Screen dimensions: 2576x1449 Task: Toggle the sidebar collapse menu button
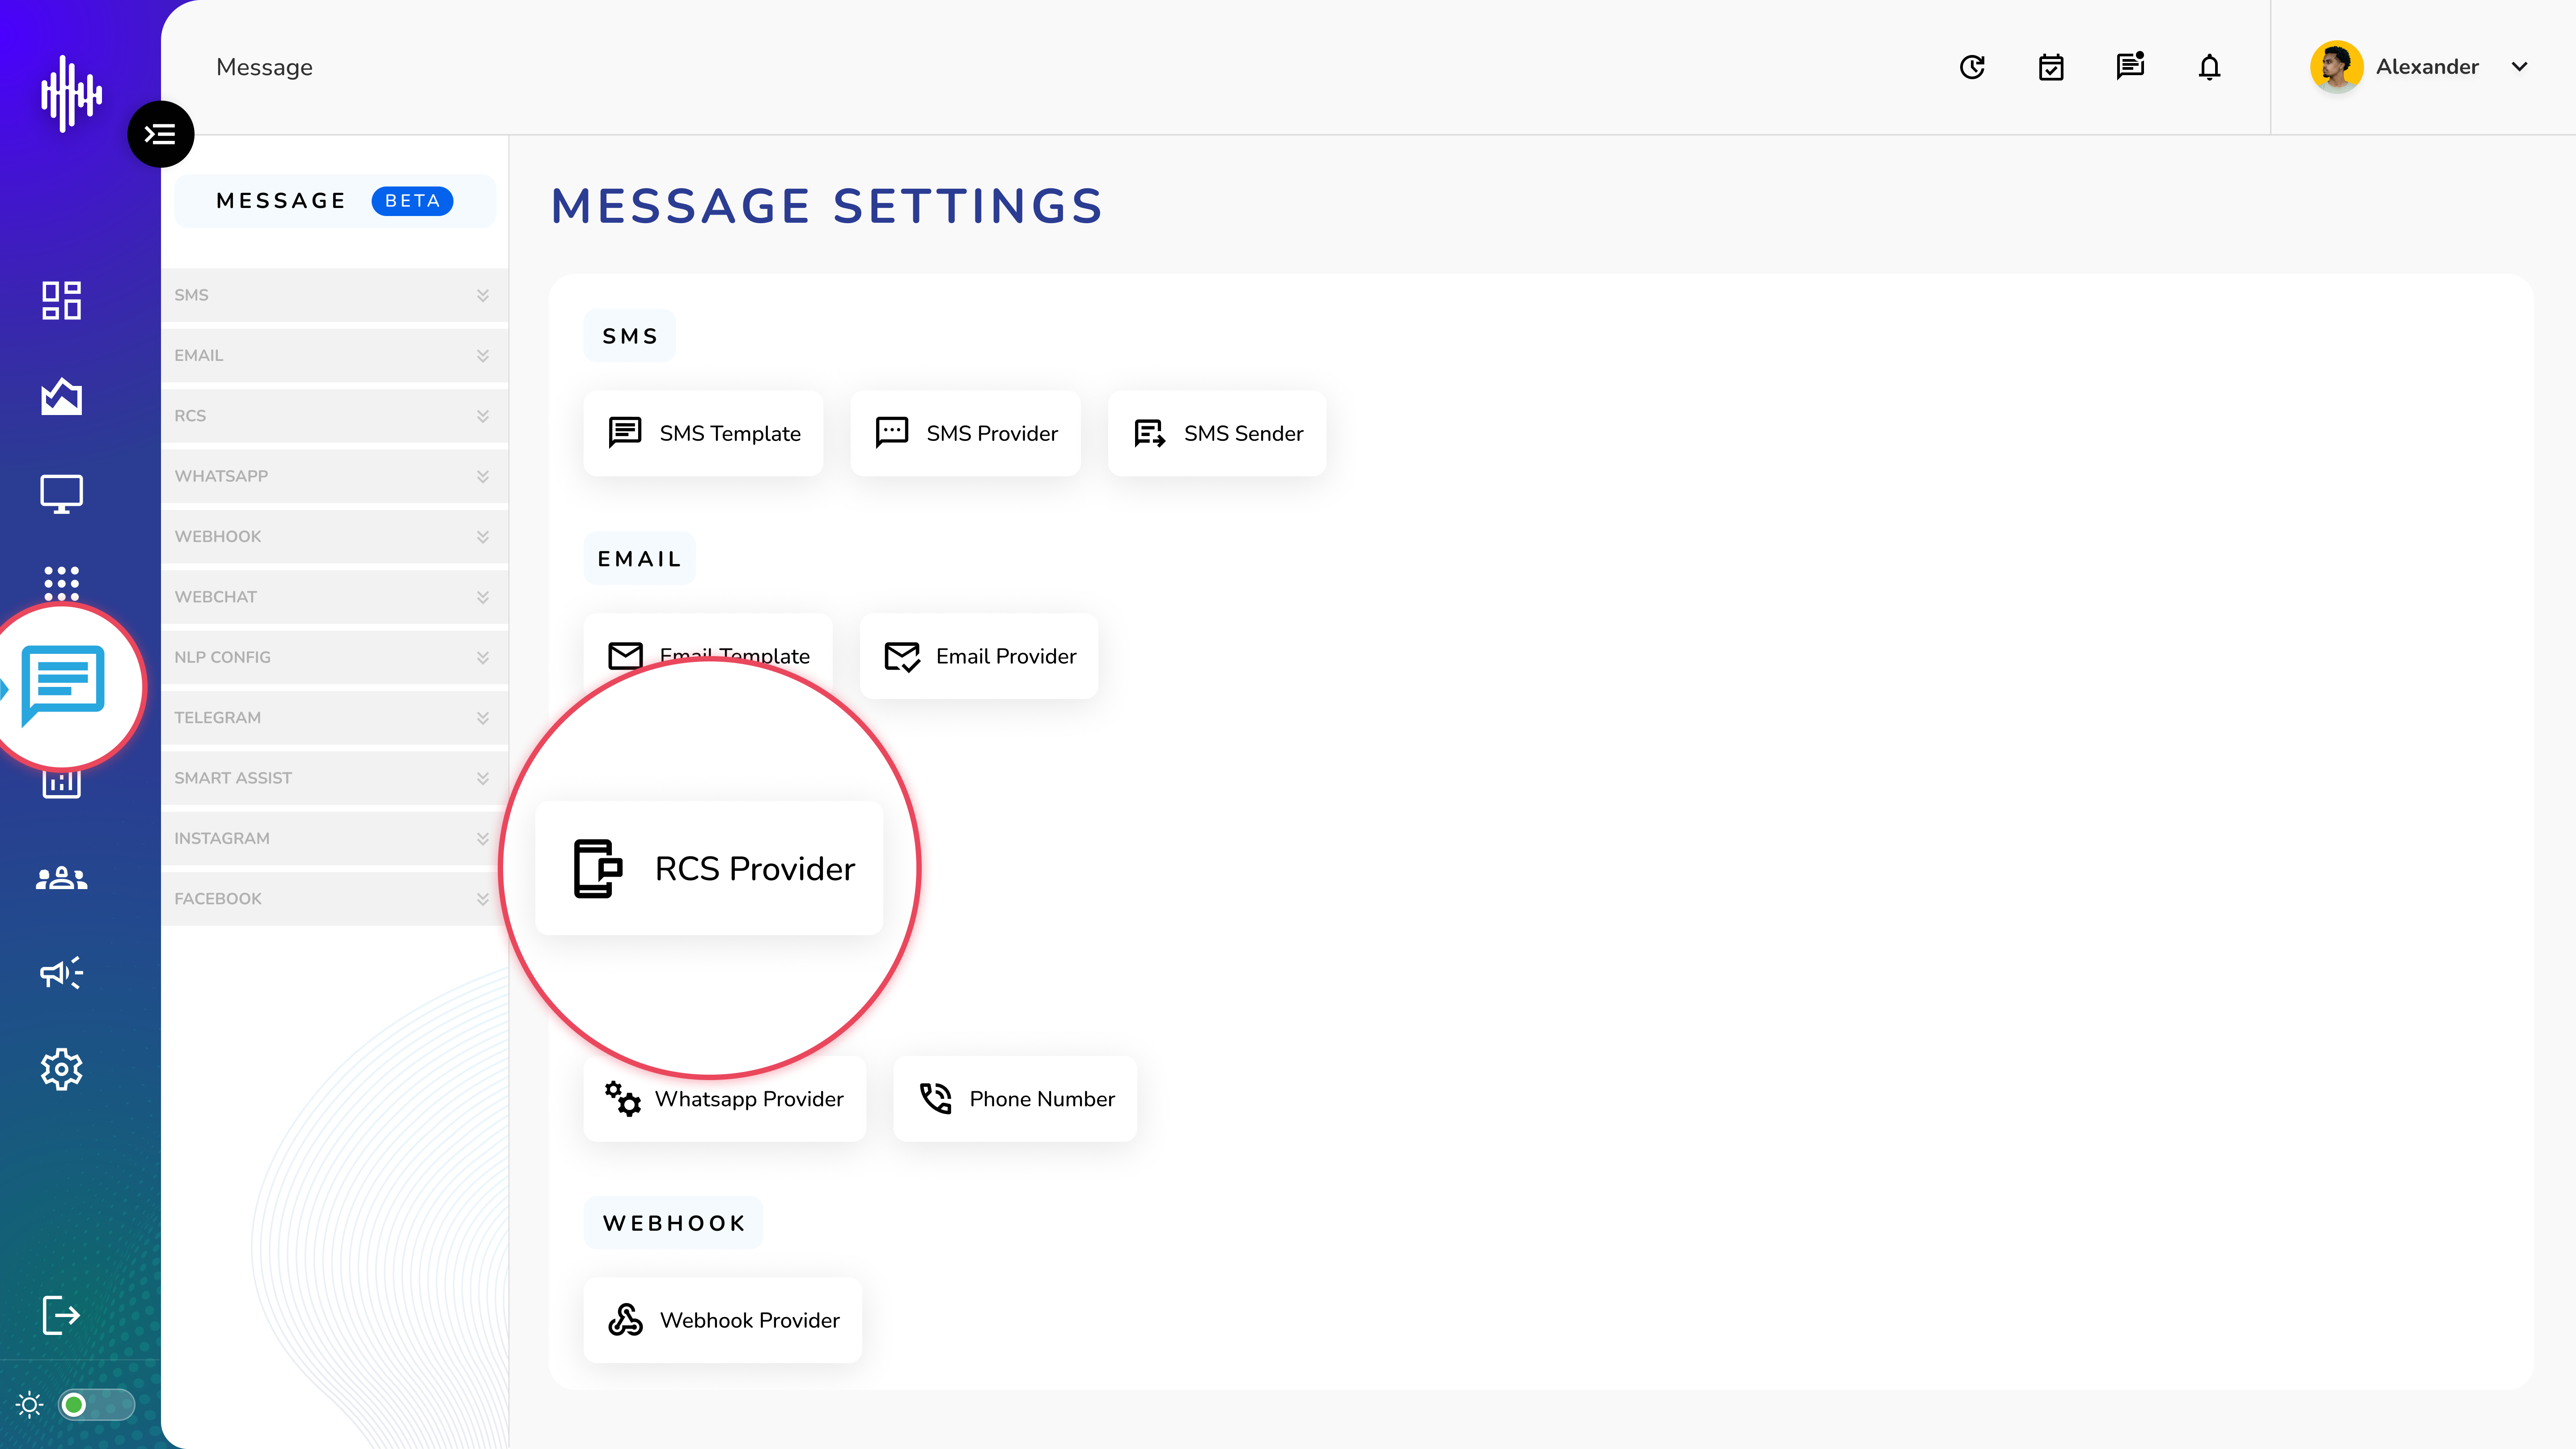160,134
